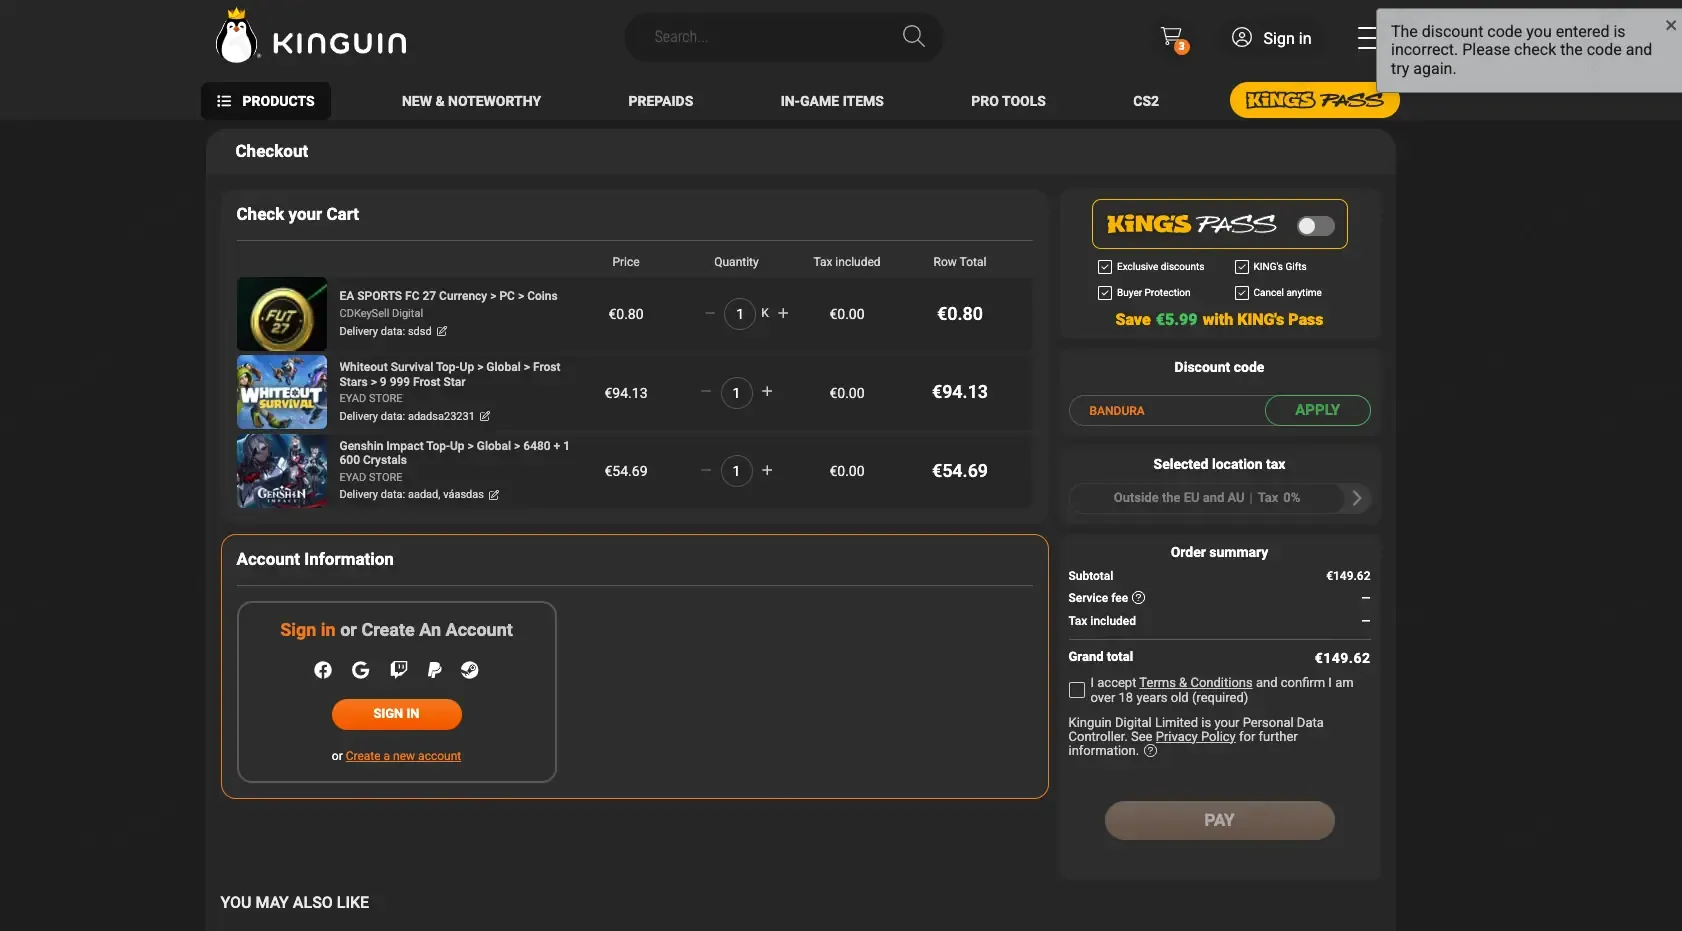Open the hamburger menu icon
1682x931 pixels.
1366,38
